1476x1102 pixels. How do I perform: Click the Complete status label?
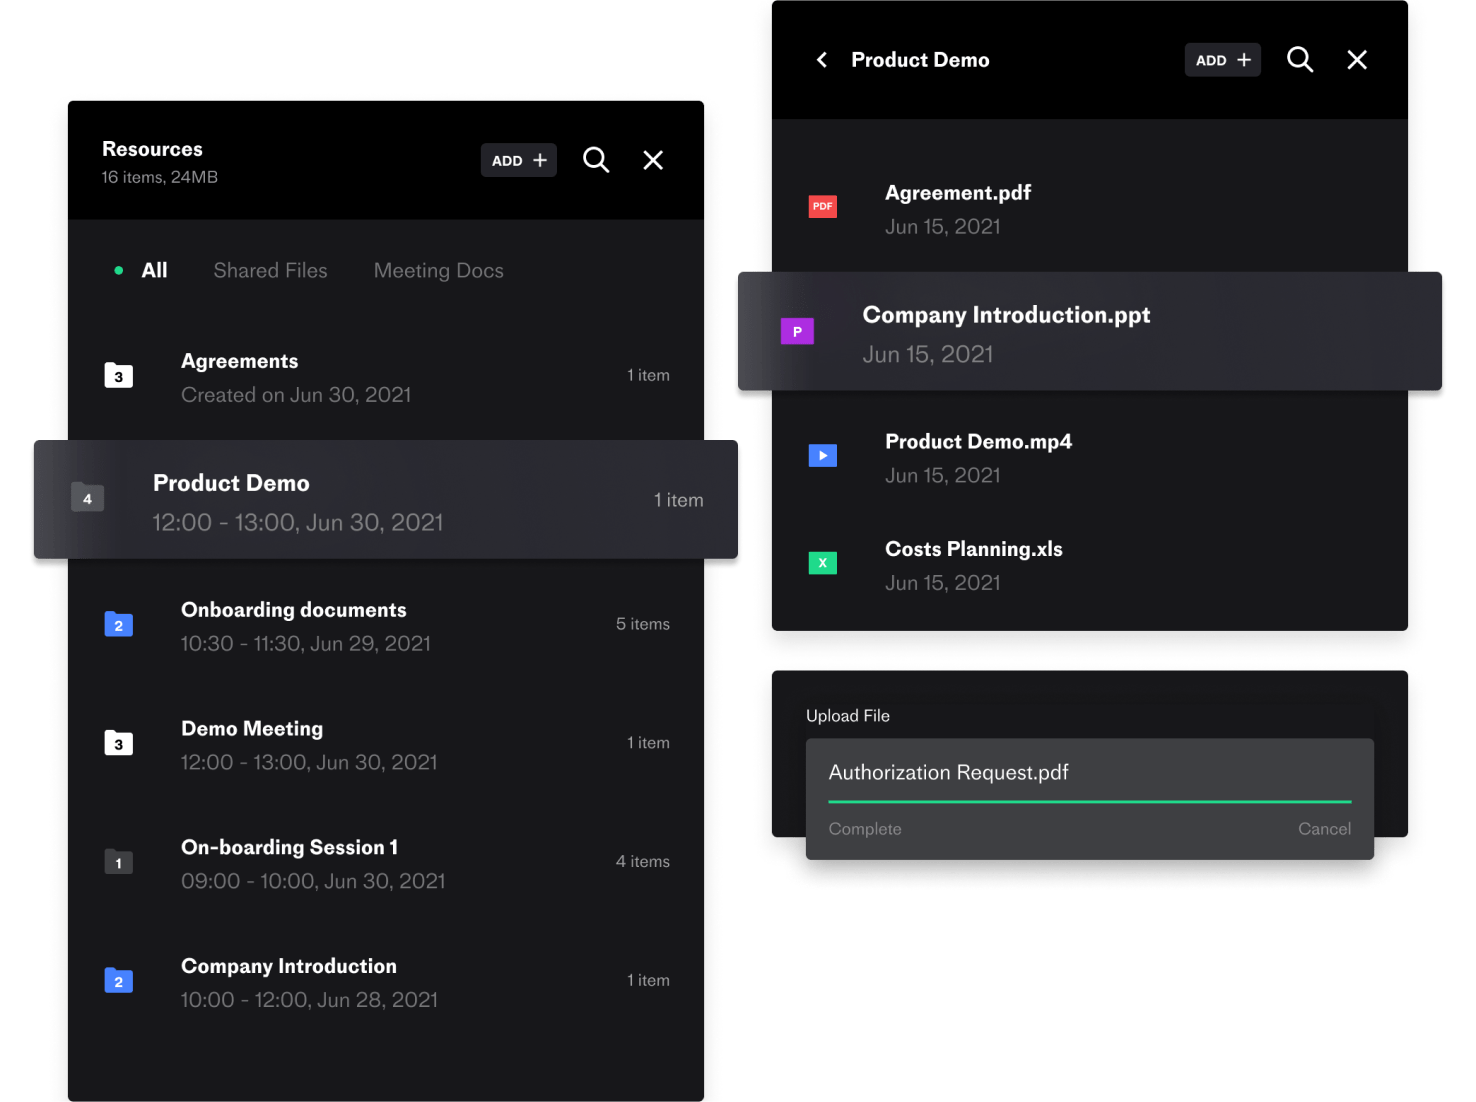[865, 829]
